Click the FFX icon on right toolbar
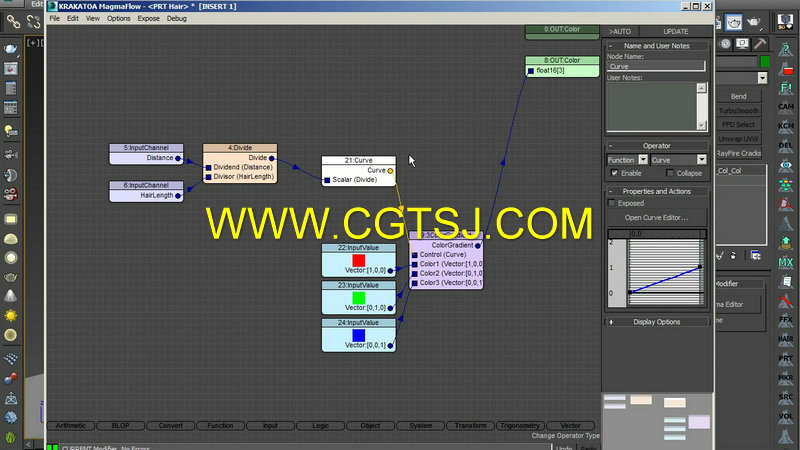 tap(786, 320)
